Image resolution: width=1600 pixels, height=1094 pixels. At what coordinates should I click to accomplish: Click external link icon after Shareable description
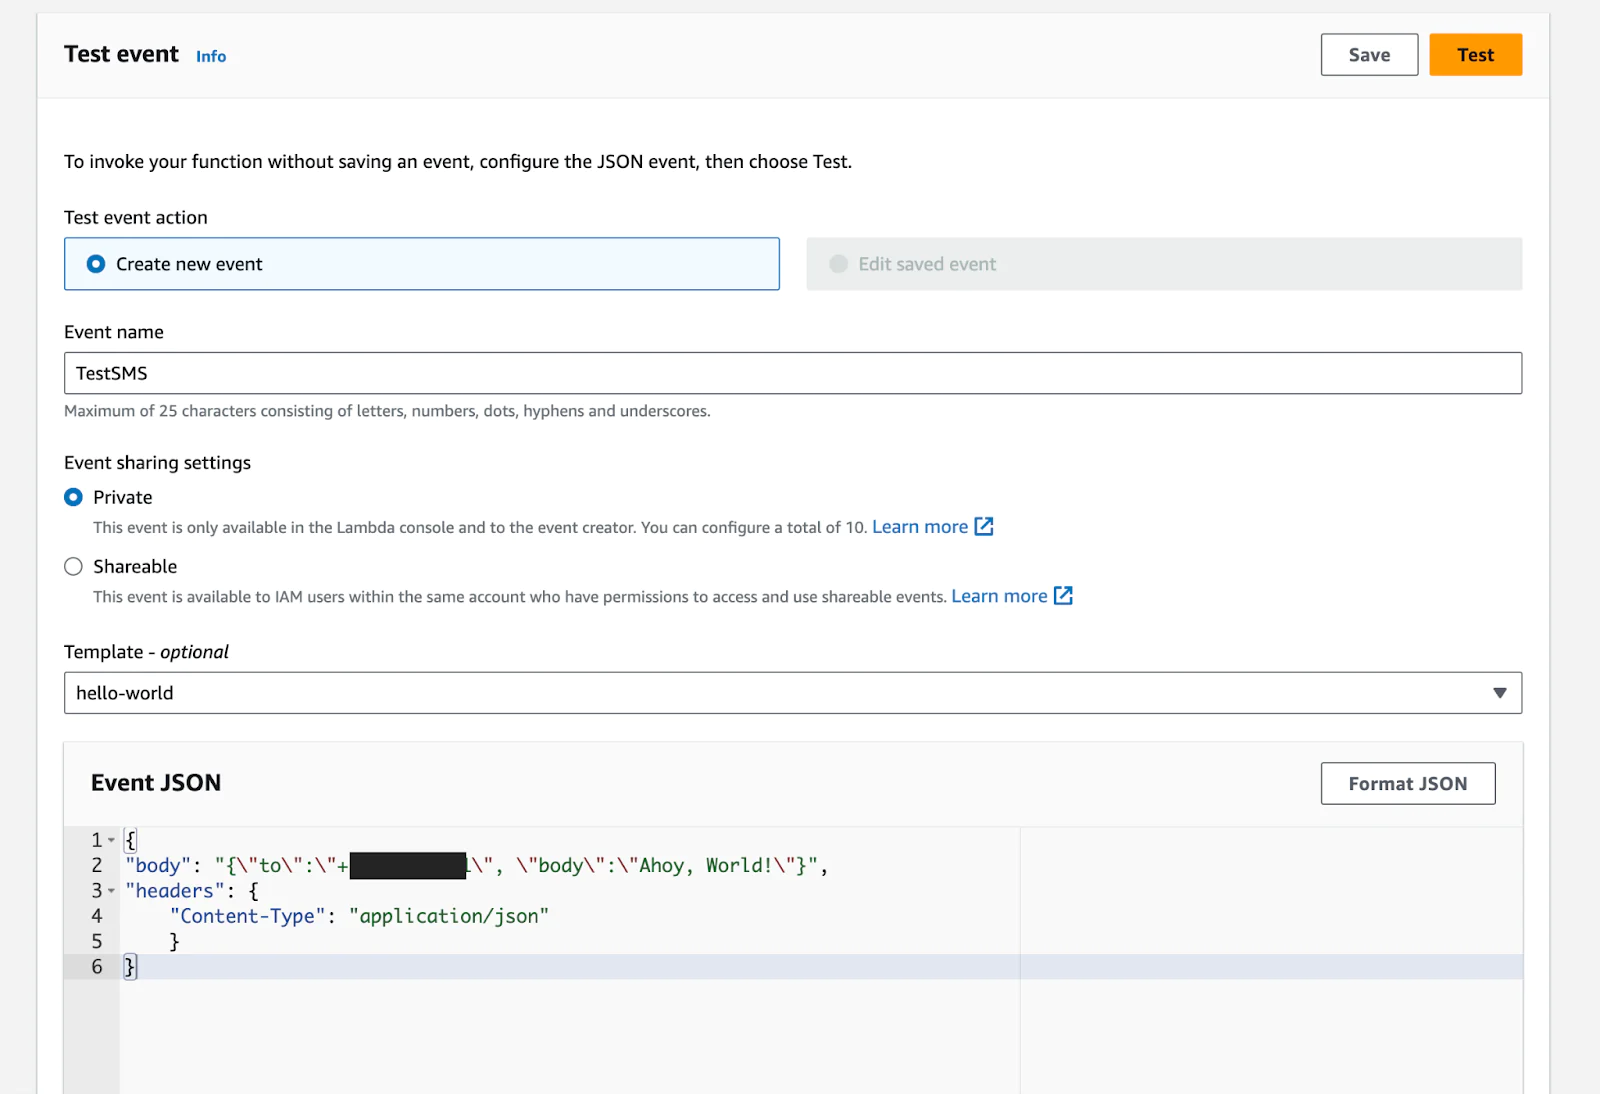[x=1064, y=595]
